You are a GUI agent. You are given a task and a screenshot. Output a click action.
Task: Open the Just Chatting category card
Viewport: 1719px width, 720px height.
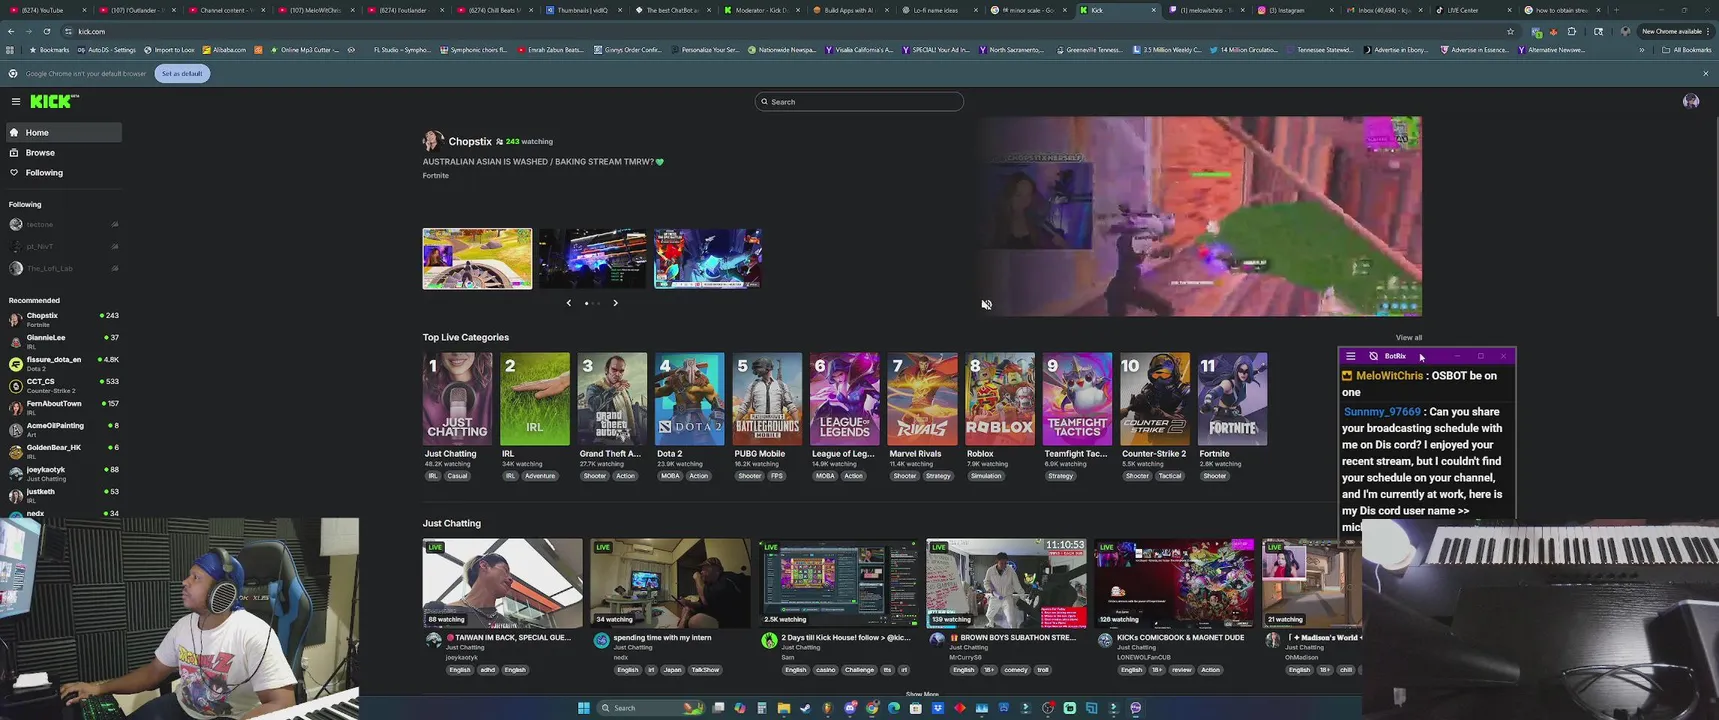pyautogui.click(x=457, y=399)
